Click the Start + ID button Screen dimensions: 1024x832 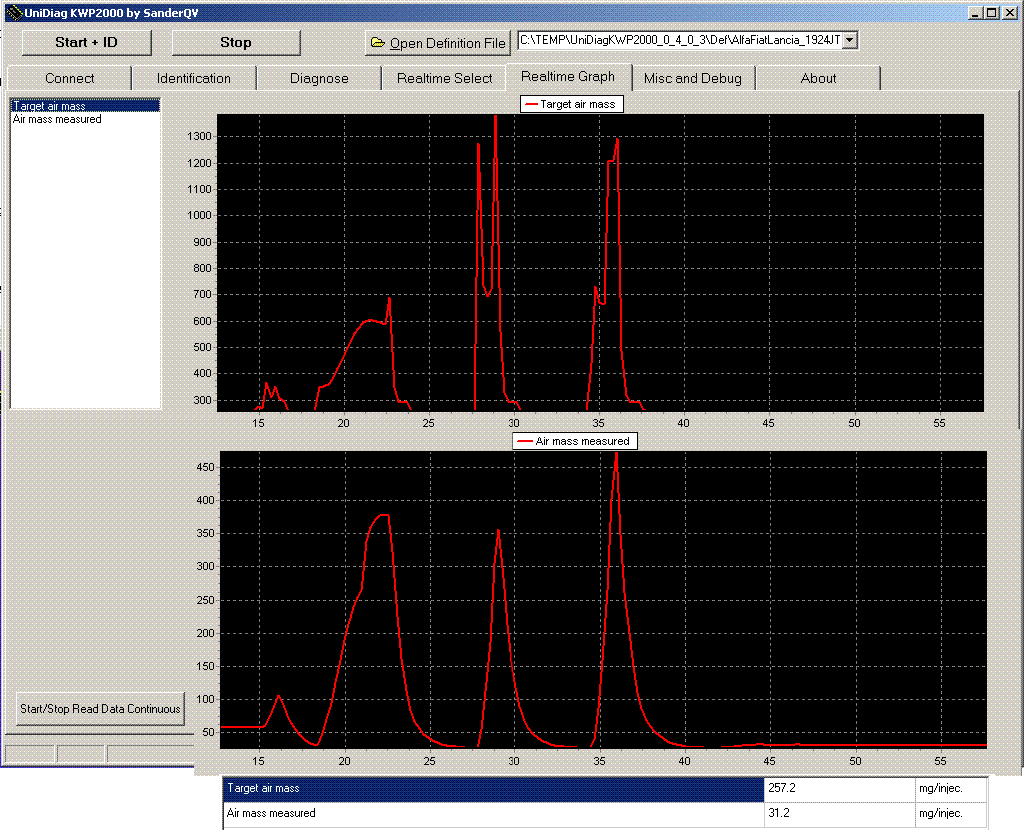86,42
